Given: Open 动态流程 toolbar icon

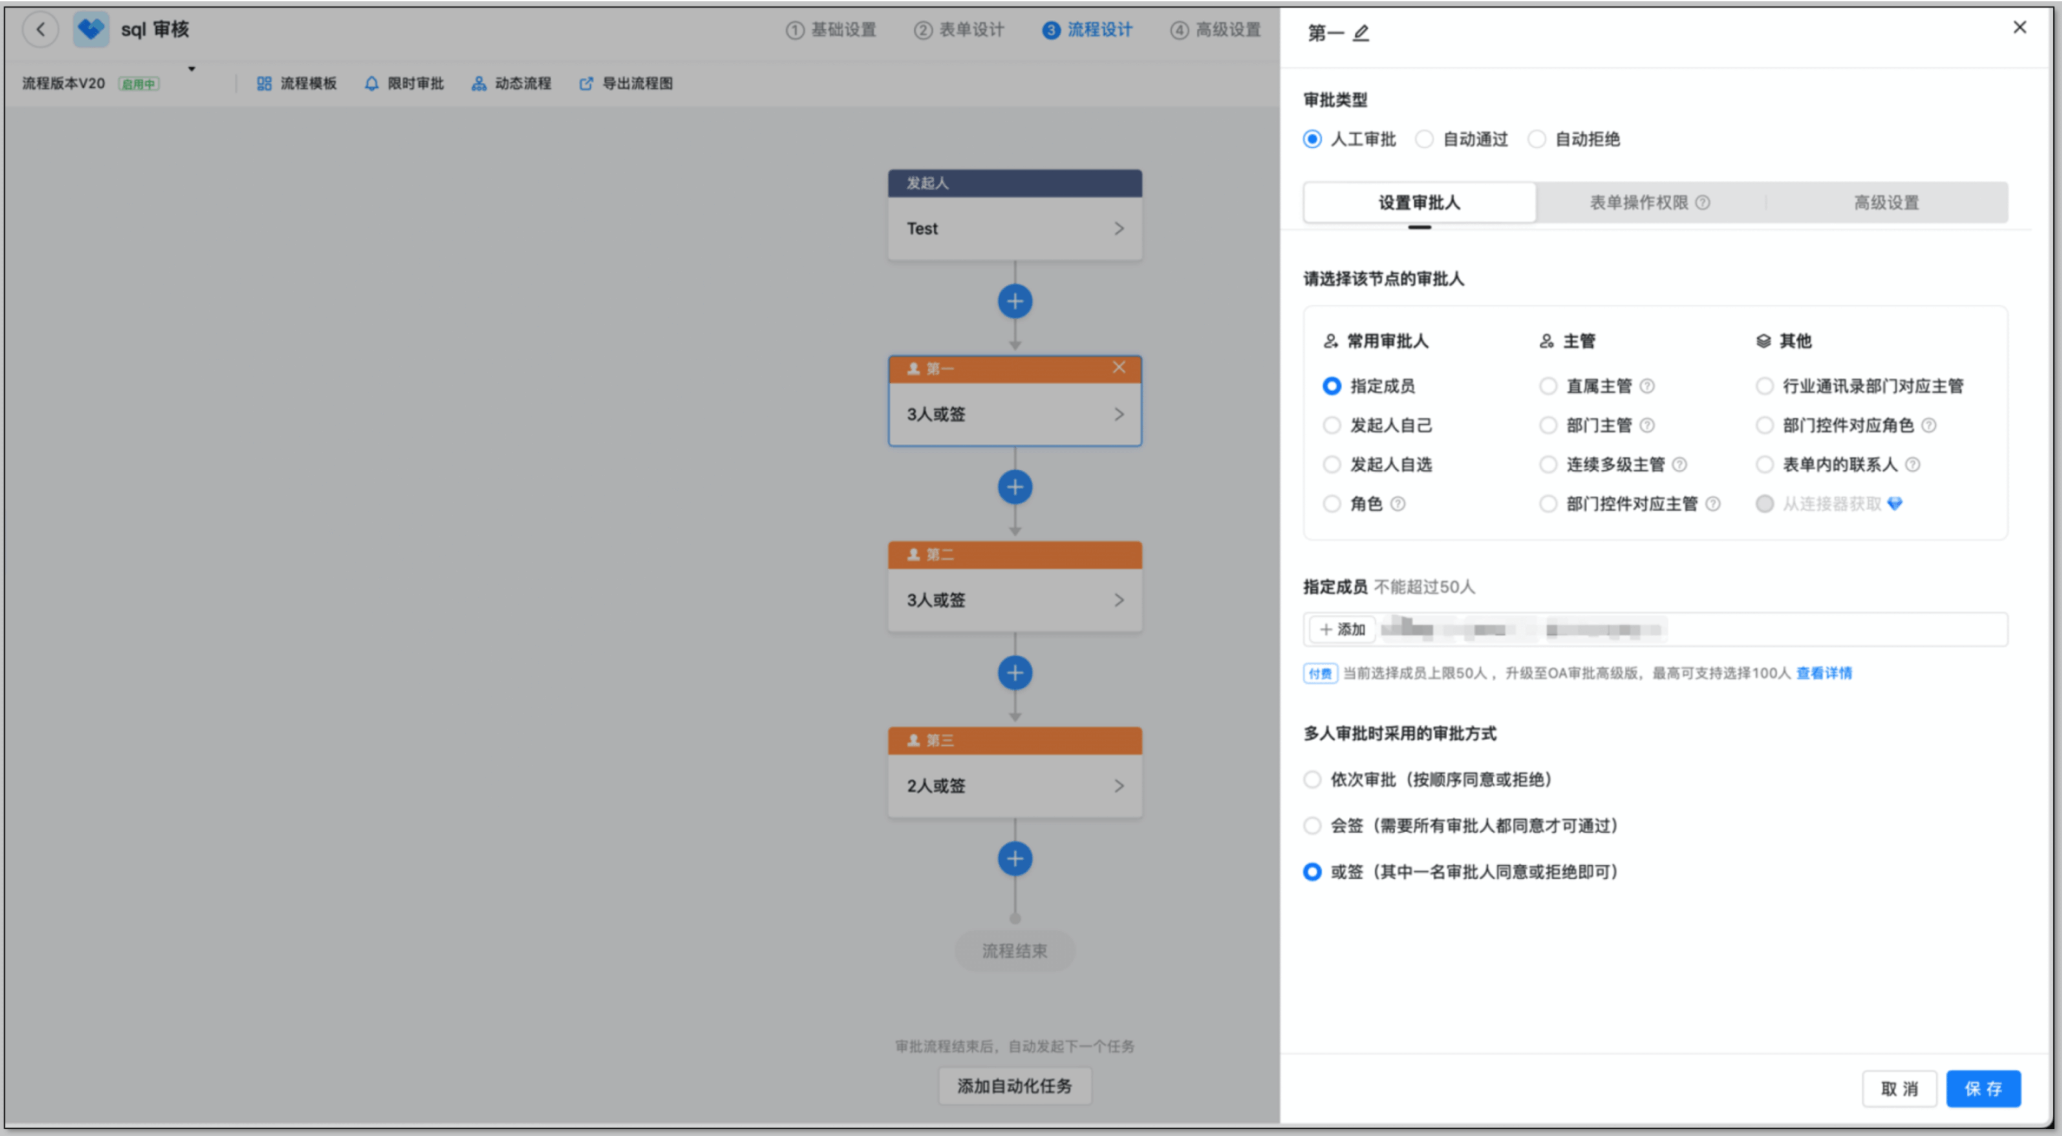Looking at the screenshot, I should [x=479, y=83].
